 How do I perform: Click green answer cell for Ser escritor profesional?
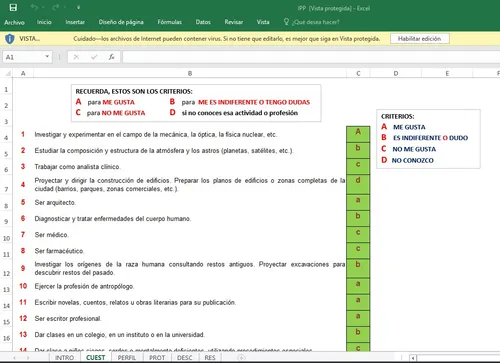coord(358,318)
